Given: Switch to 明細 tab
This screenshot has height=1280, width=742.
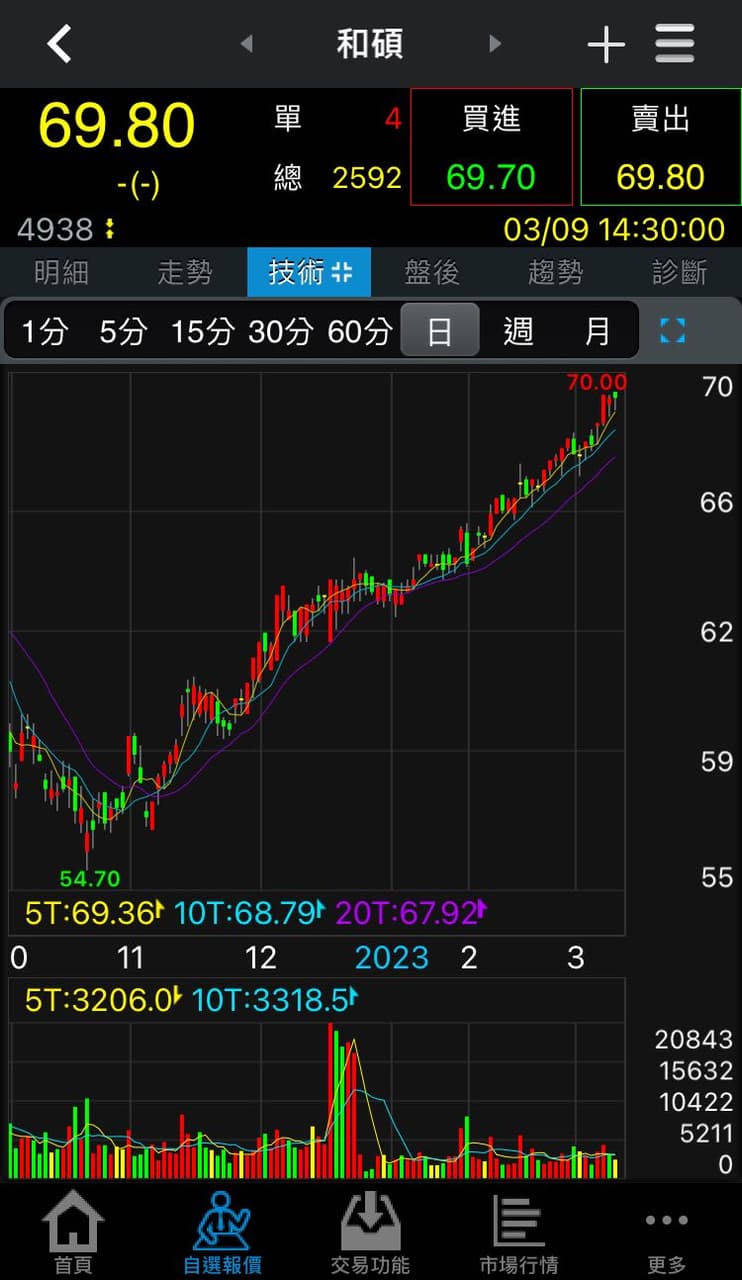Looking at the screenshot, I should [x=62, y=272].
